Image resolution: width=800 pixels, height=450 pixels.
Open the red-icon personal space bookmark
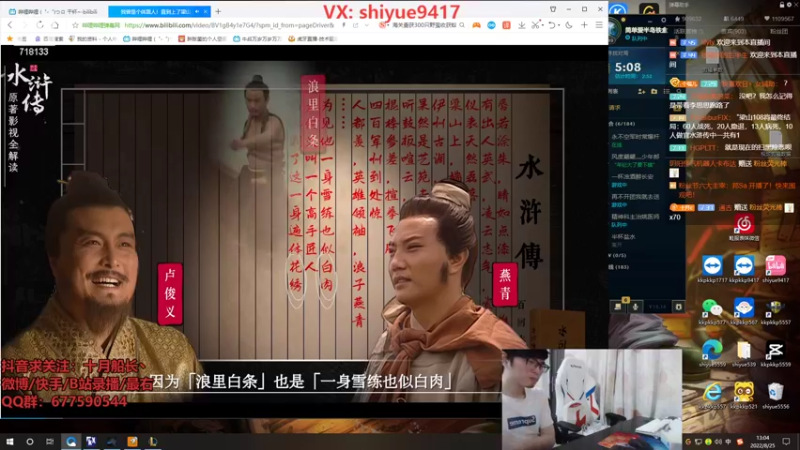pos(202,39)
